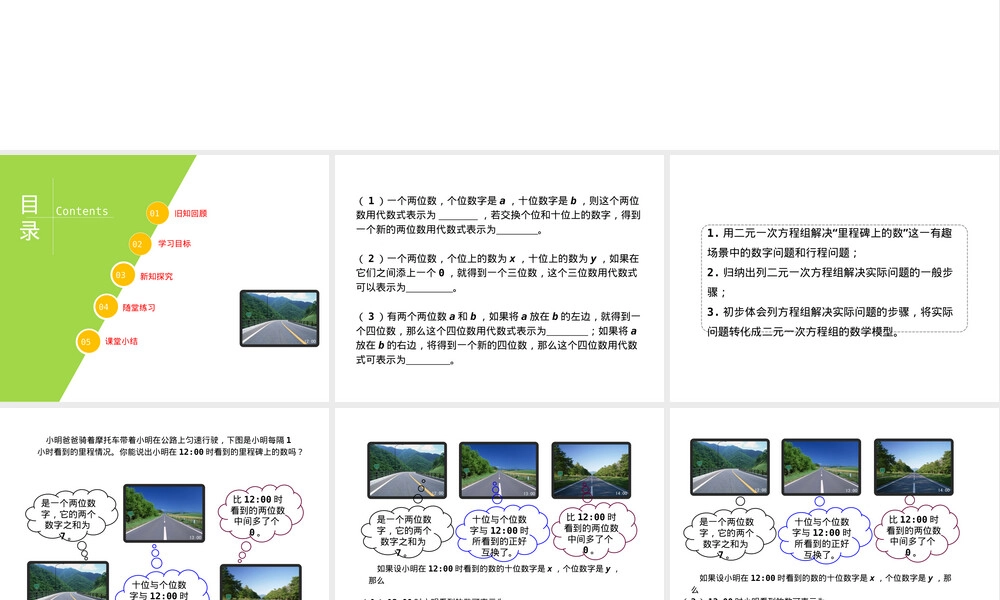
Task: Click the yellow 02 circle on contents slide
Action: point(140,244)
